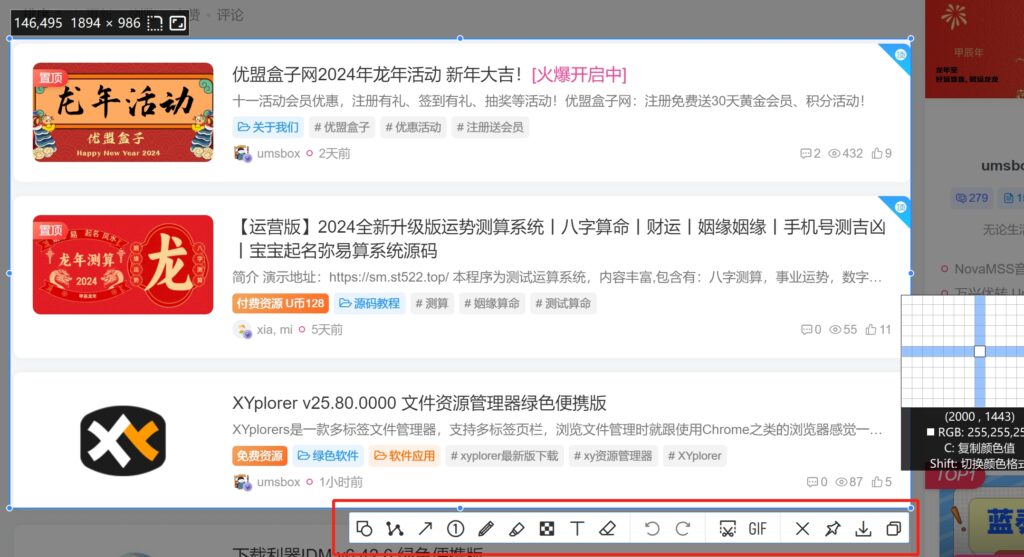
Task: Click the 11 likes thumbs-up icon
Action: coord(871,330)
